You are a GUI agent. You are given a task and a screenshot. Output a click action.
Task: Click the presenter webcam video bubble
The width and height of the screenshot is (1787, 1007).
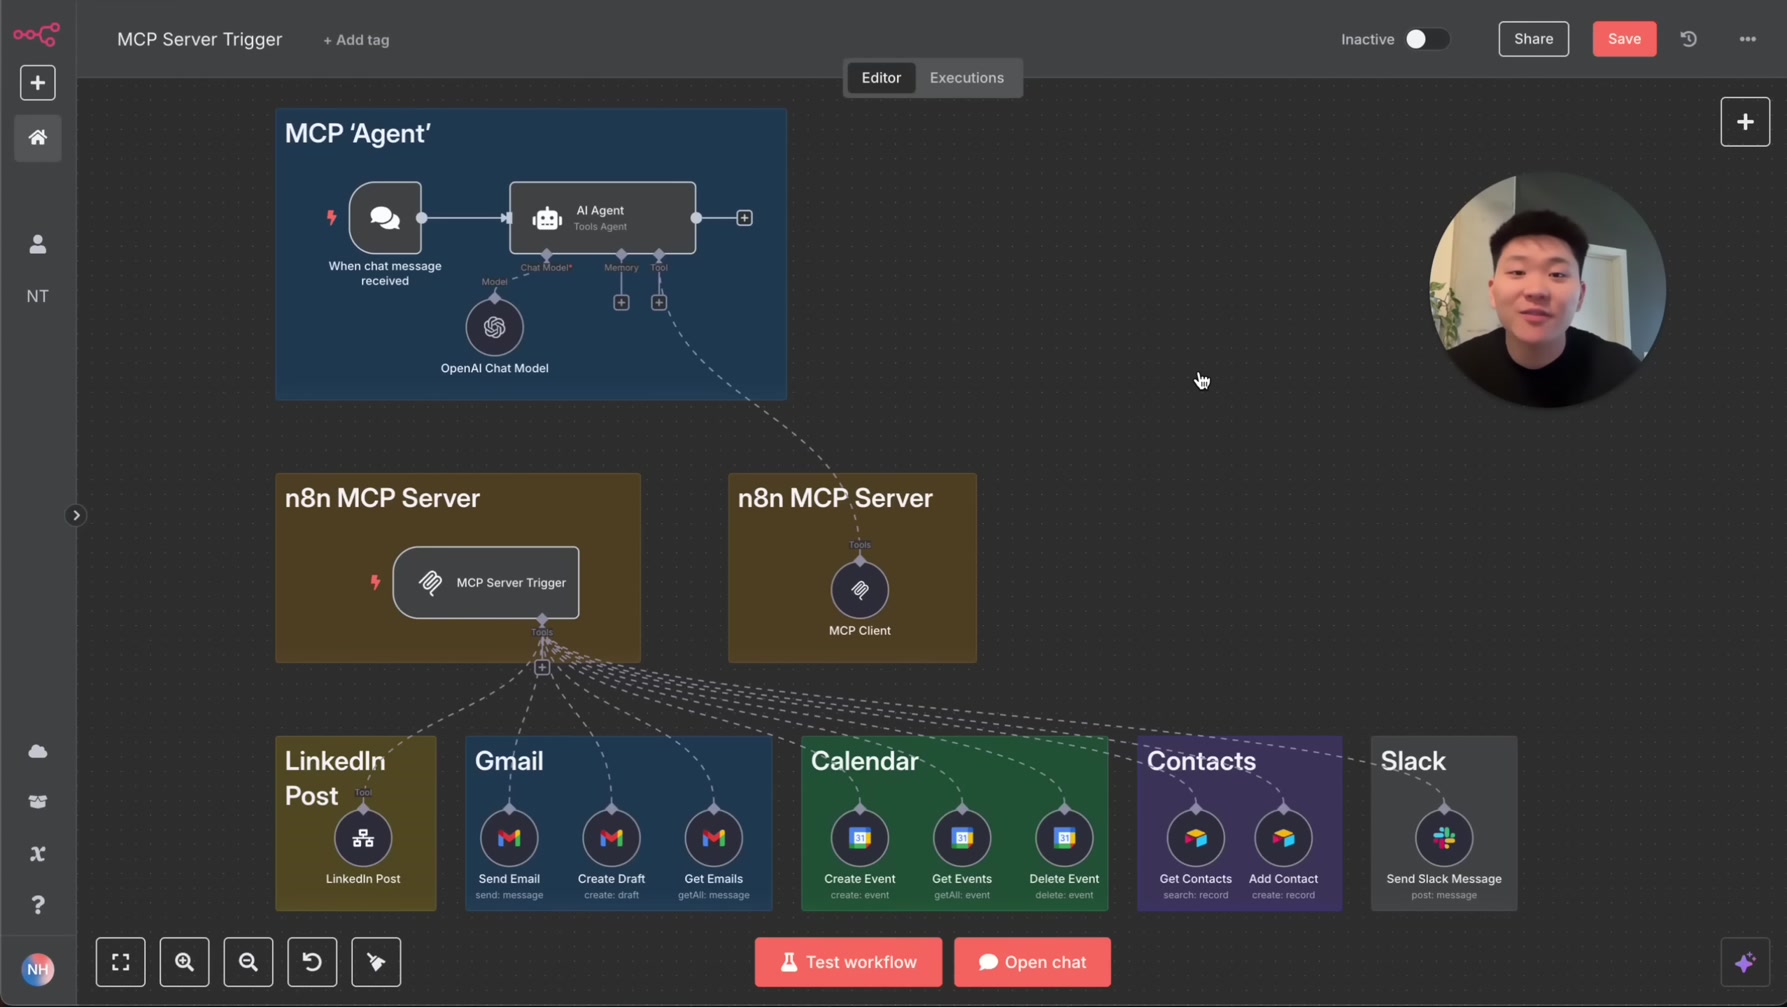coord(1547,290)
